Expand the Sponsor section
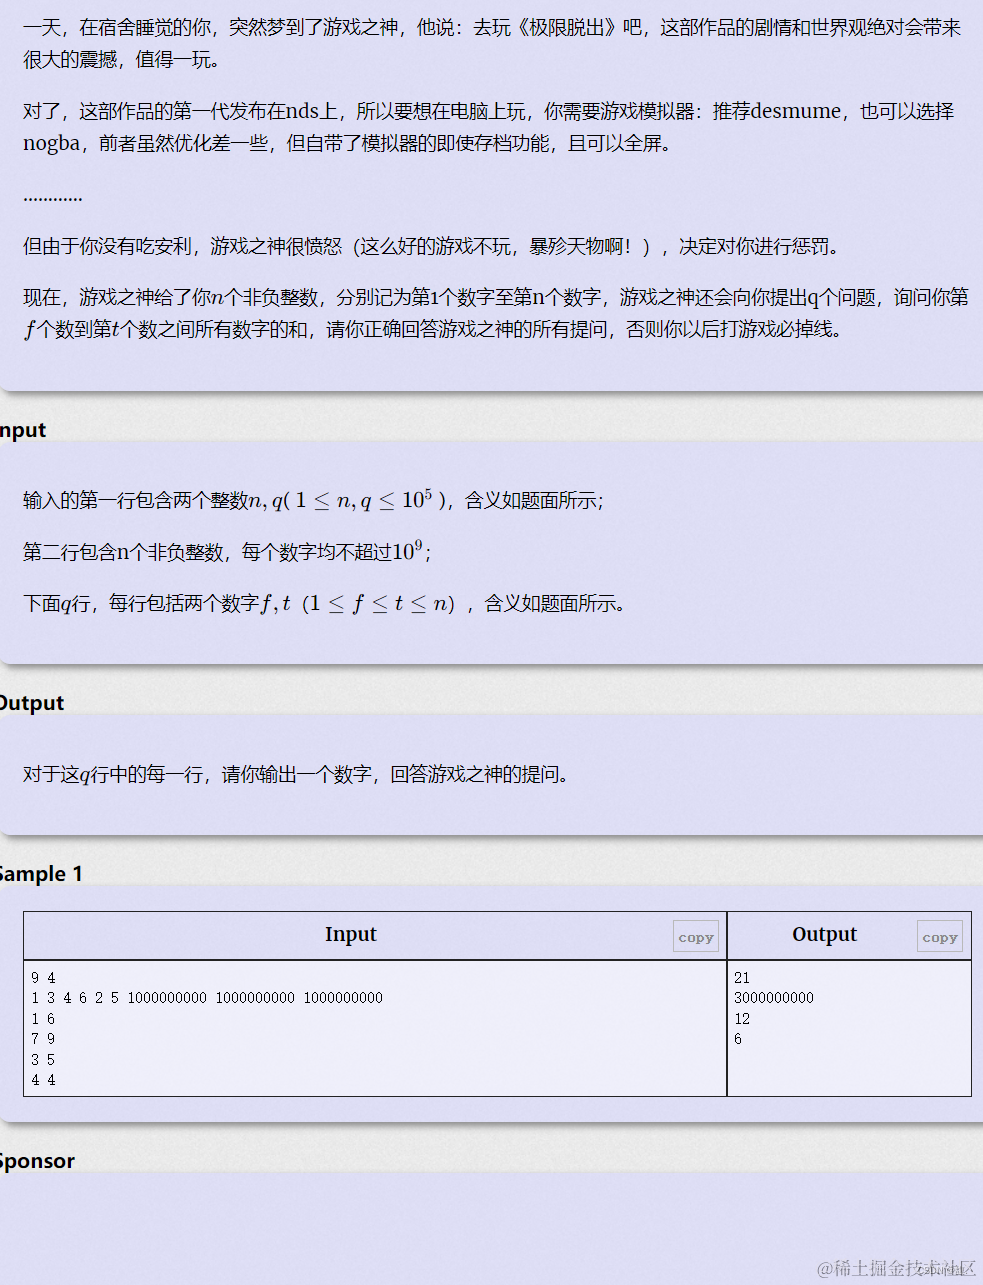Image resolution: width=983 pixels, height=1285 pixels. point(37,1160)
